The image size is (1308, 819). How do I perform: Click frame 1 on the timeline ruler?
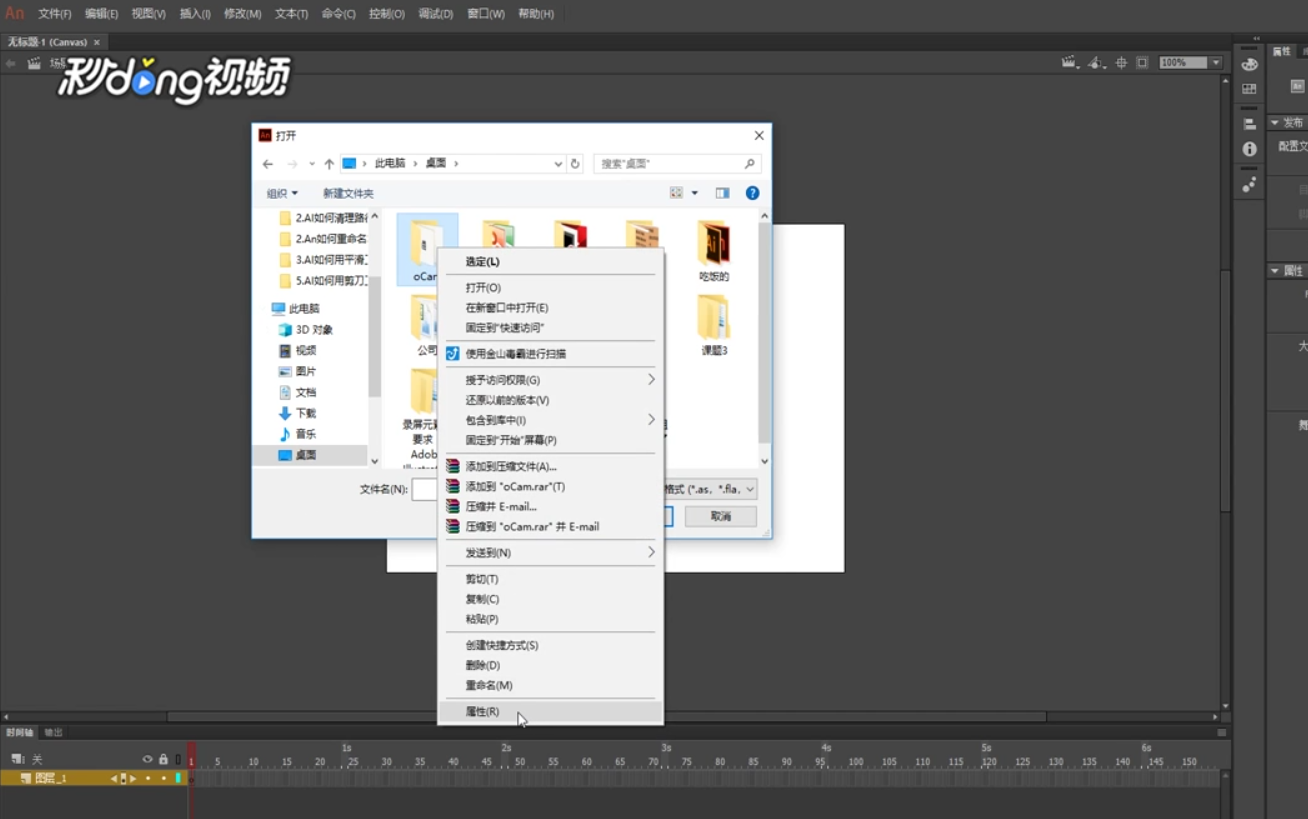192,762
